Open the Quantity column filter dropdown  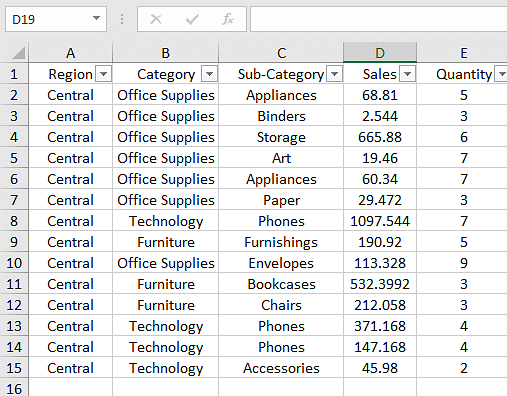coord(502,74)
